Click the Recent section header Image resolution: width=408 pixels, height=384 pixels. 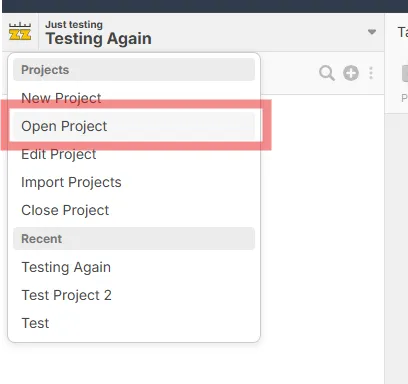(134, 239)
